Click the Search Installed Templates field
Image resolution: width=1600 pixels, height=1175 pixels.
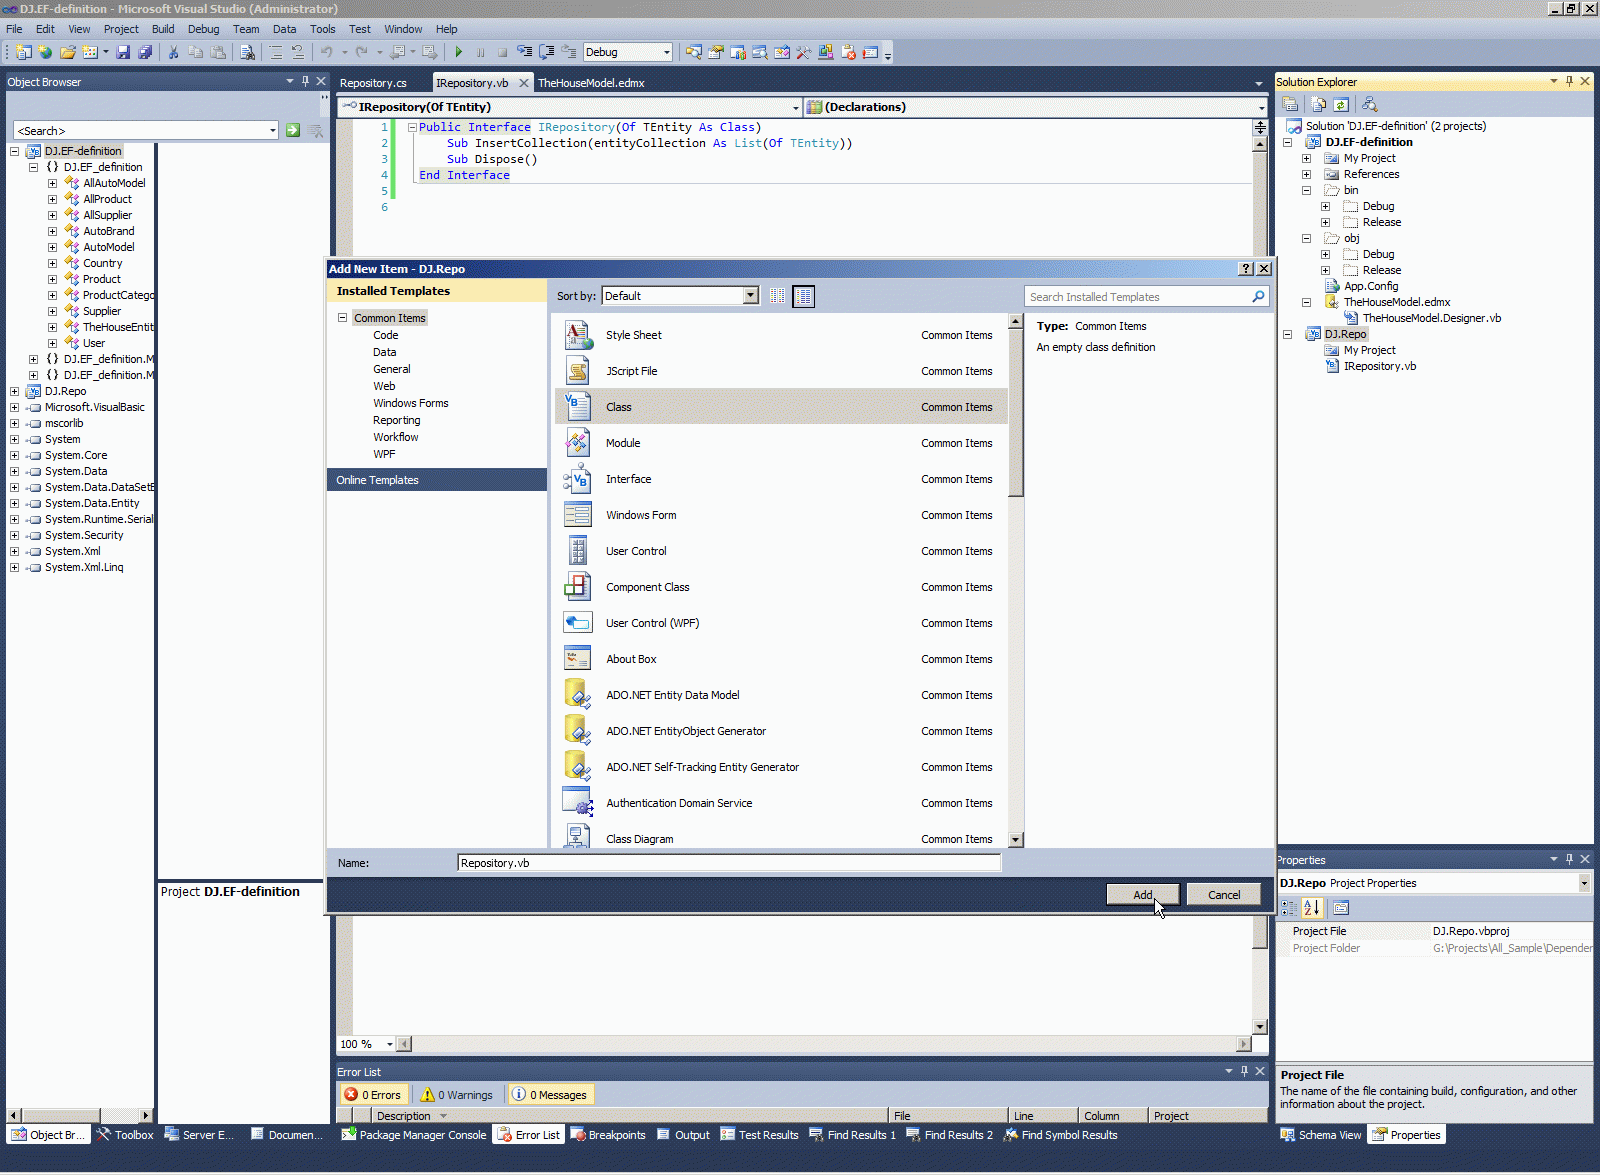click(1147, 296)
